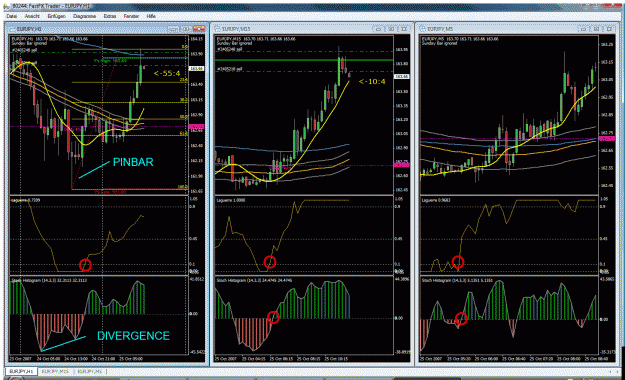Open the Fenster menu

pyautogui.click(x=131, y=16)
